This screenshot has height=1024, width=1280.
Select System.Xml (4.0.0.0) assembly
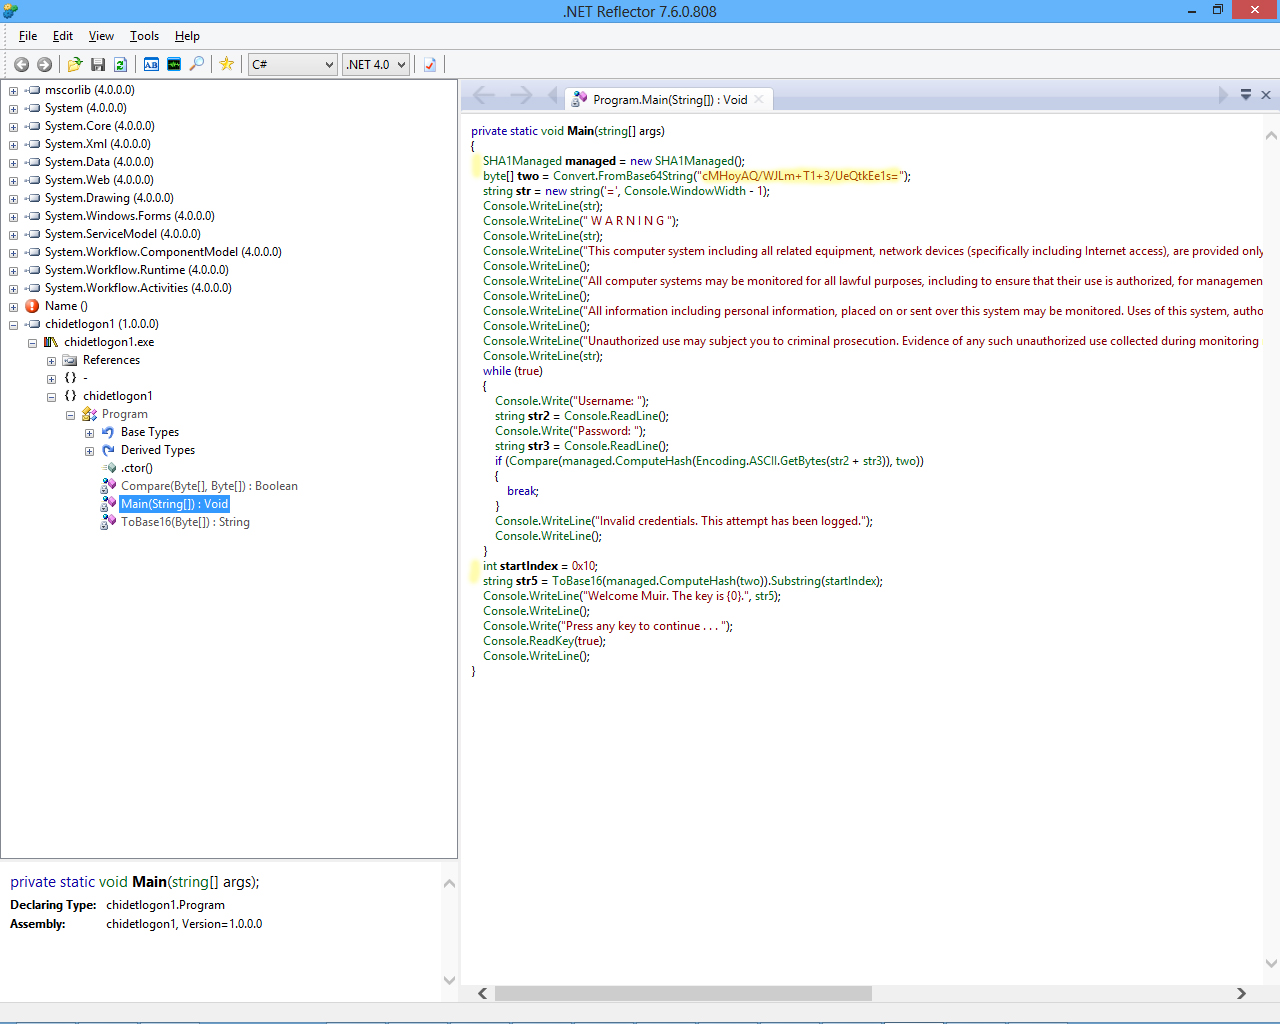(x=98, y=144)
